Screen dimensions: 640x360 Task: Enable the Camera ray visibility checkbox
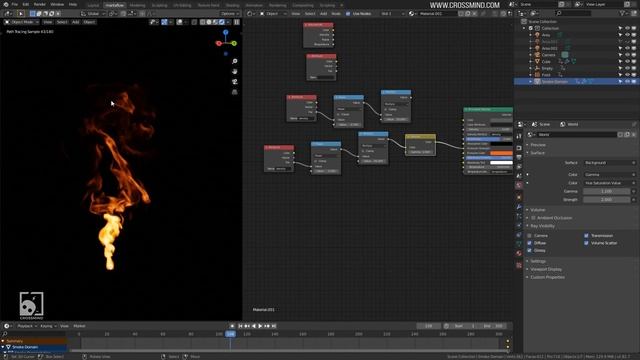coord(529,236)
